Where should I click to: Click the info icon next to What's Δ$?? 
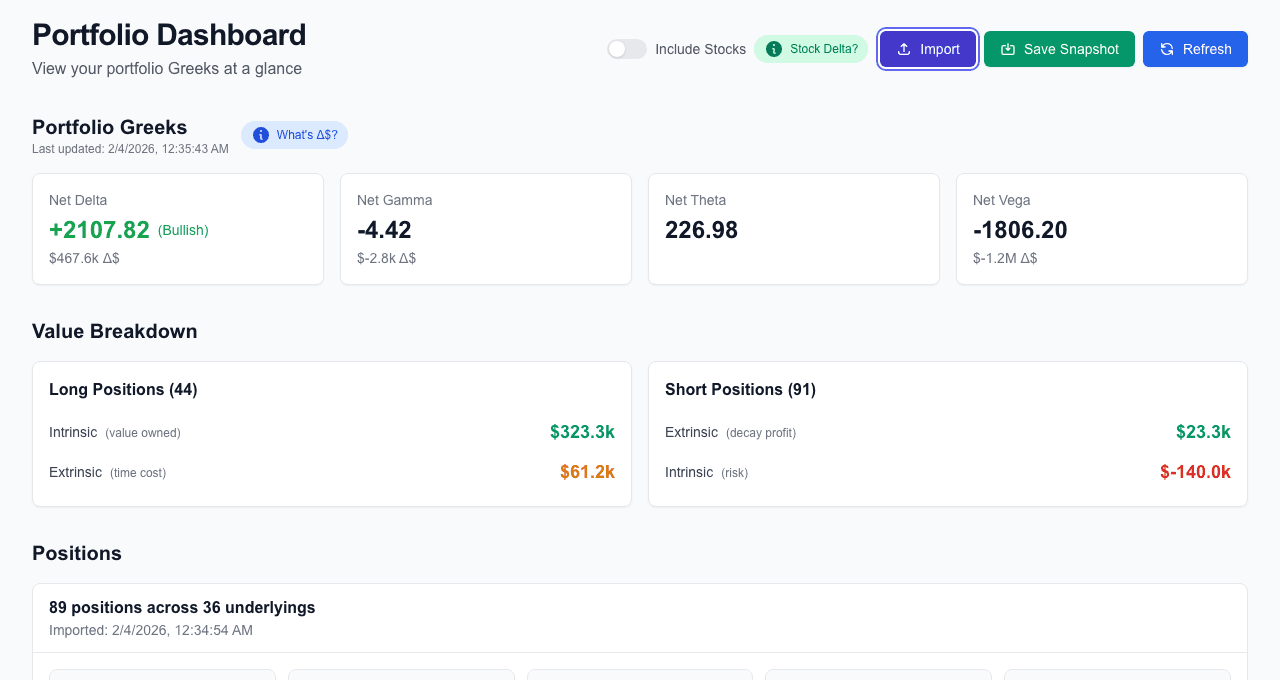(260, 134)
